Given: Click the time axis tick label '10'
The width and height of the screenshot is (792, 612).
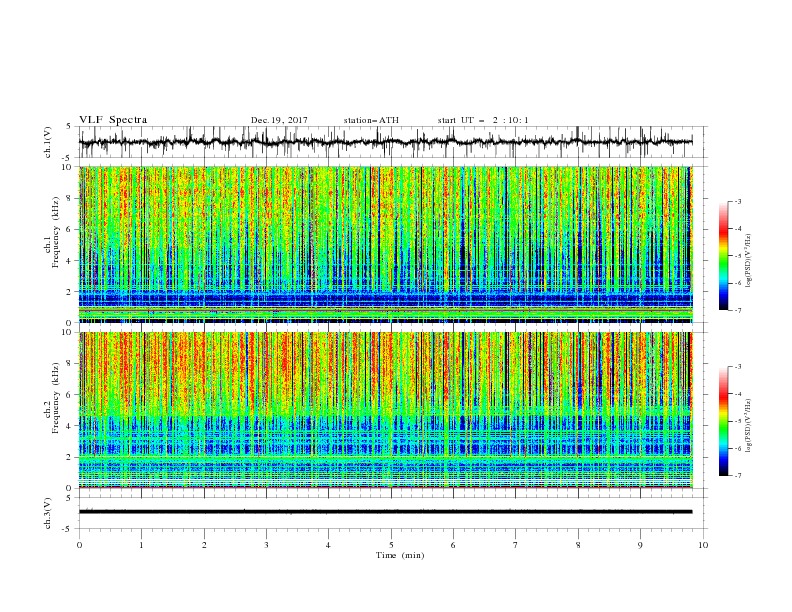Looking at the screenshot, I should pyautogui.click(x=703, y=545).
